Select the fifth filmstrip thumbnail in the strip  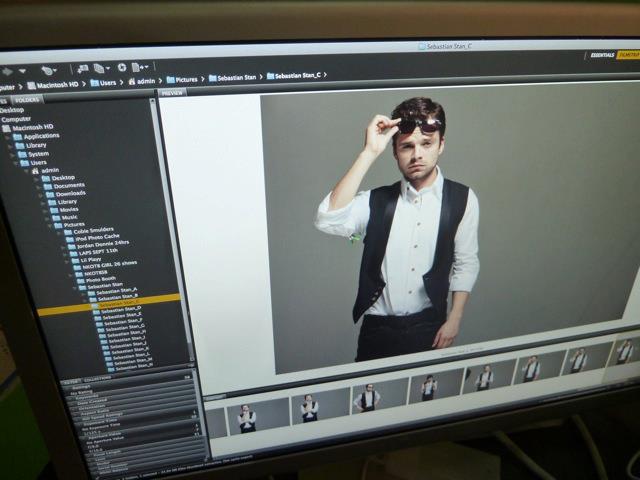488,377
